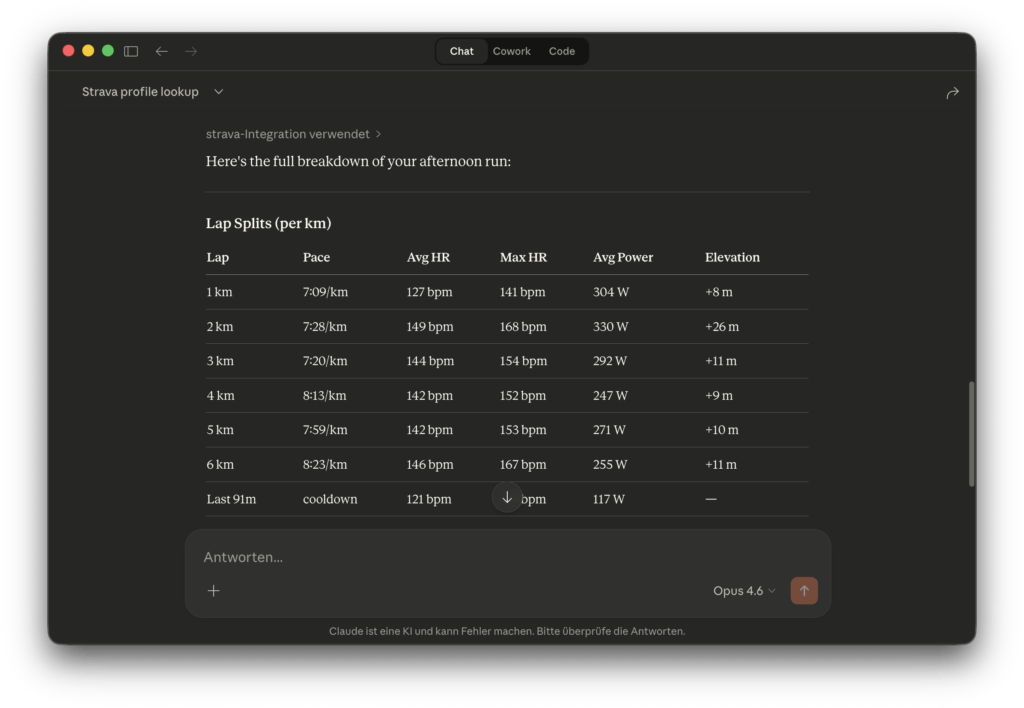Image resolution: width=1024 pixels, height=708 pixels.
Task: Minimize the window with the yellow button
Action: pyautogui.click(x=88, y=51)
